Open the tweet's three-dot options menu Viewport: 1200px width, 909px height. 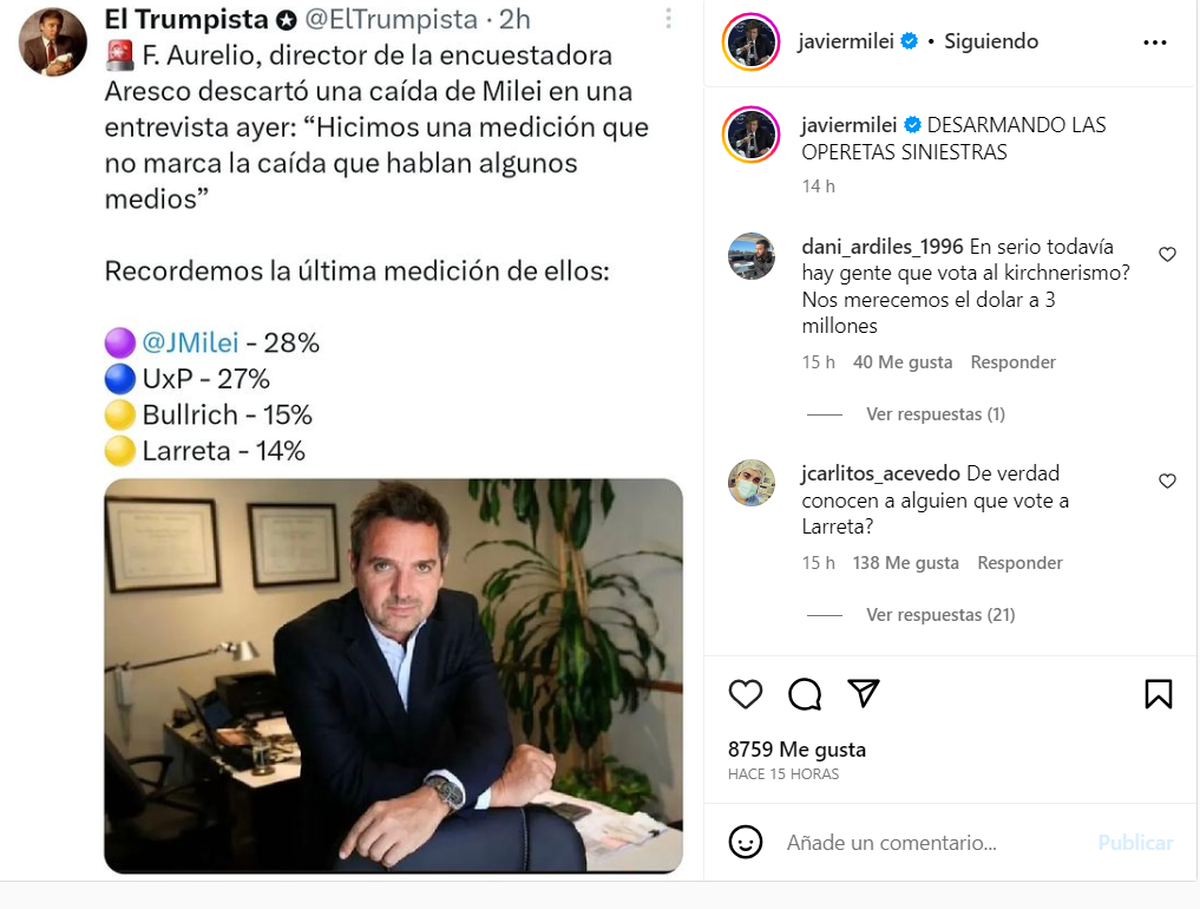[x=669, y=19]
